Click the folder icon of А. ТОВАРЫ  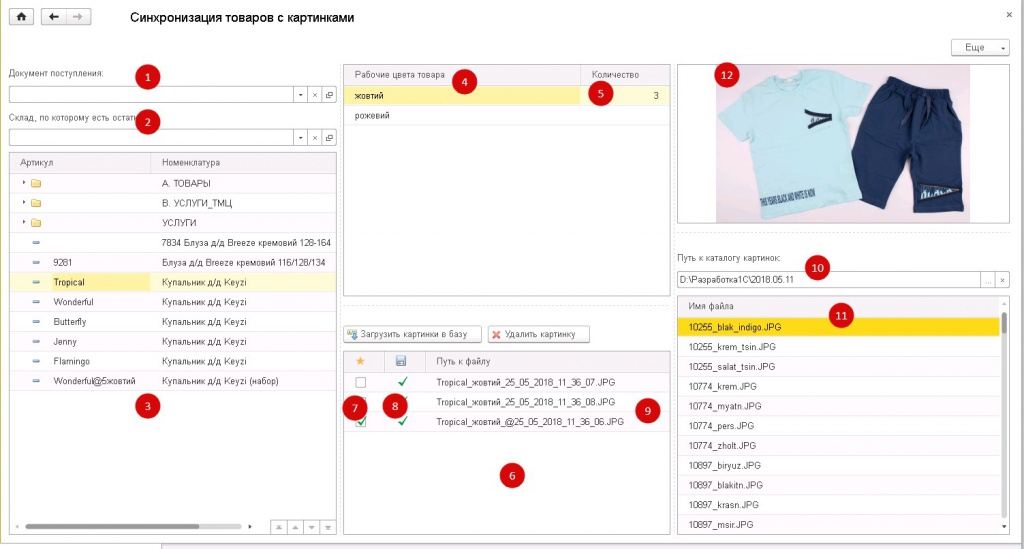(36, 183)
